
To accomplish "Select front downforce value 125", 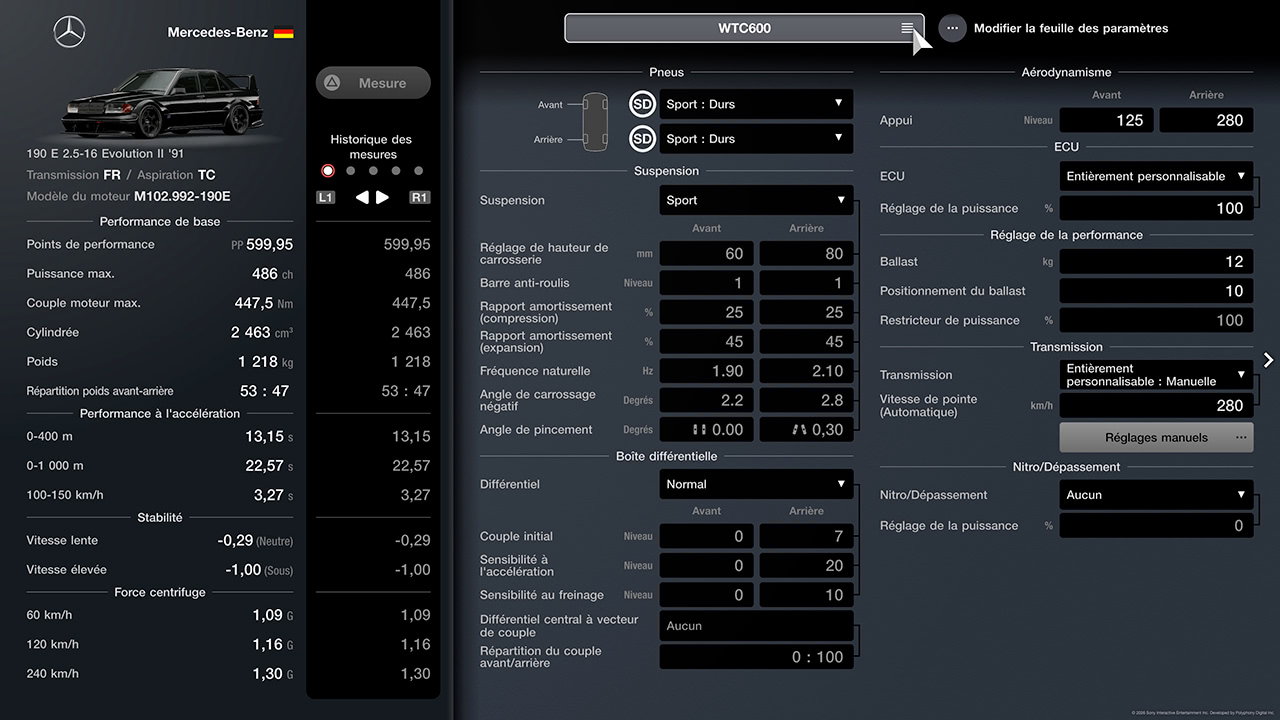I will pos(1107,120).
